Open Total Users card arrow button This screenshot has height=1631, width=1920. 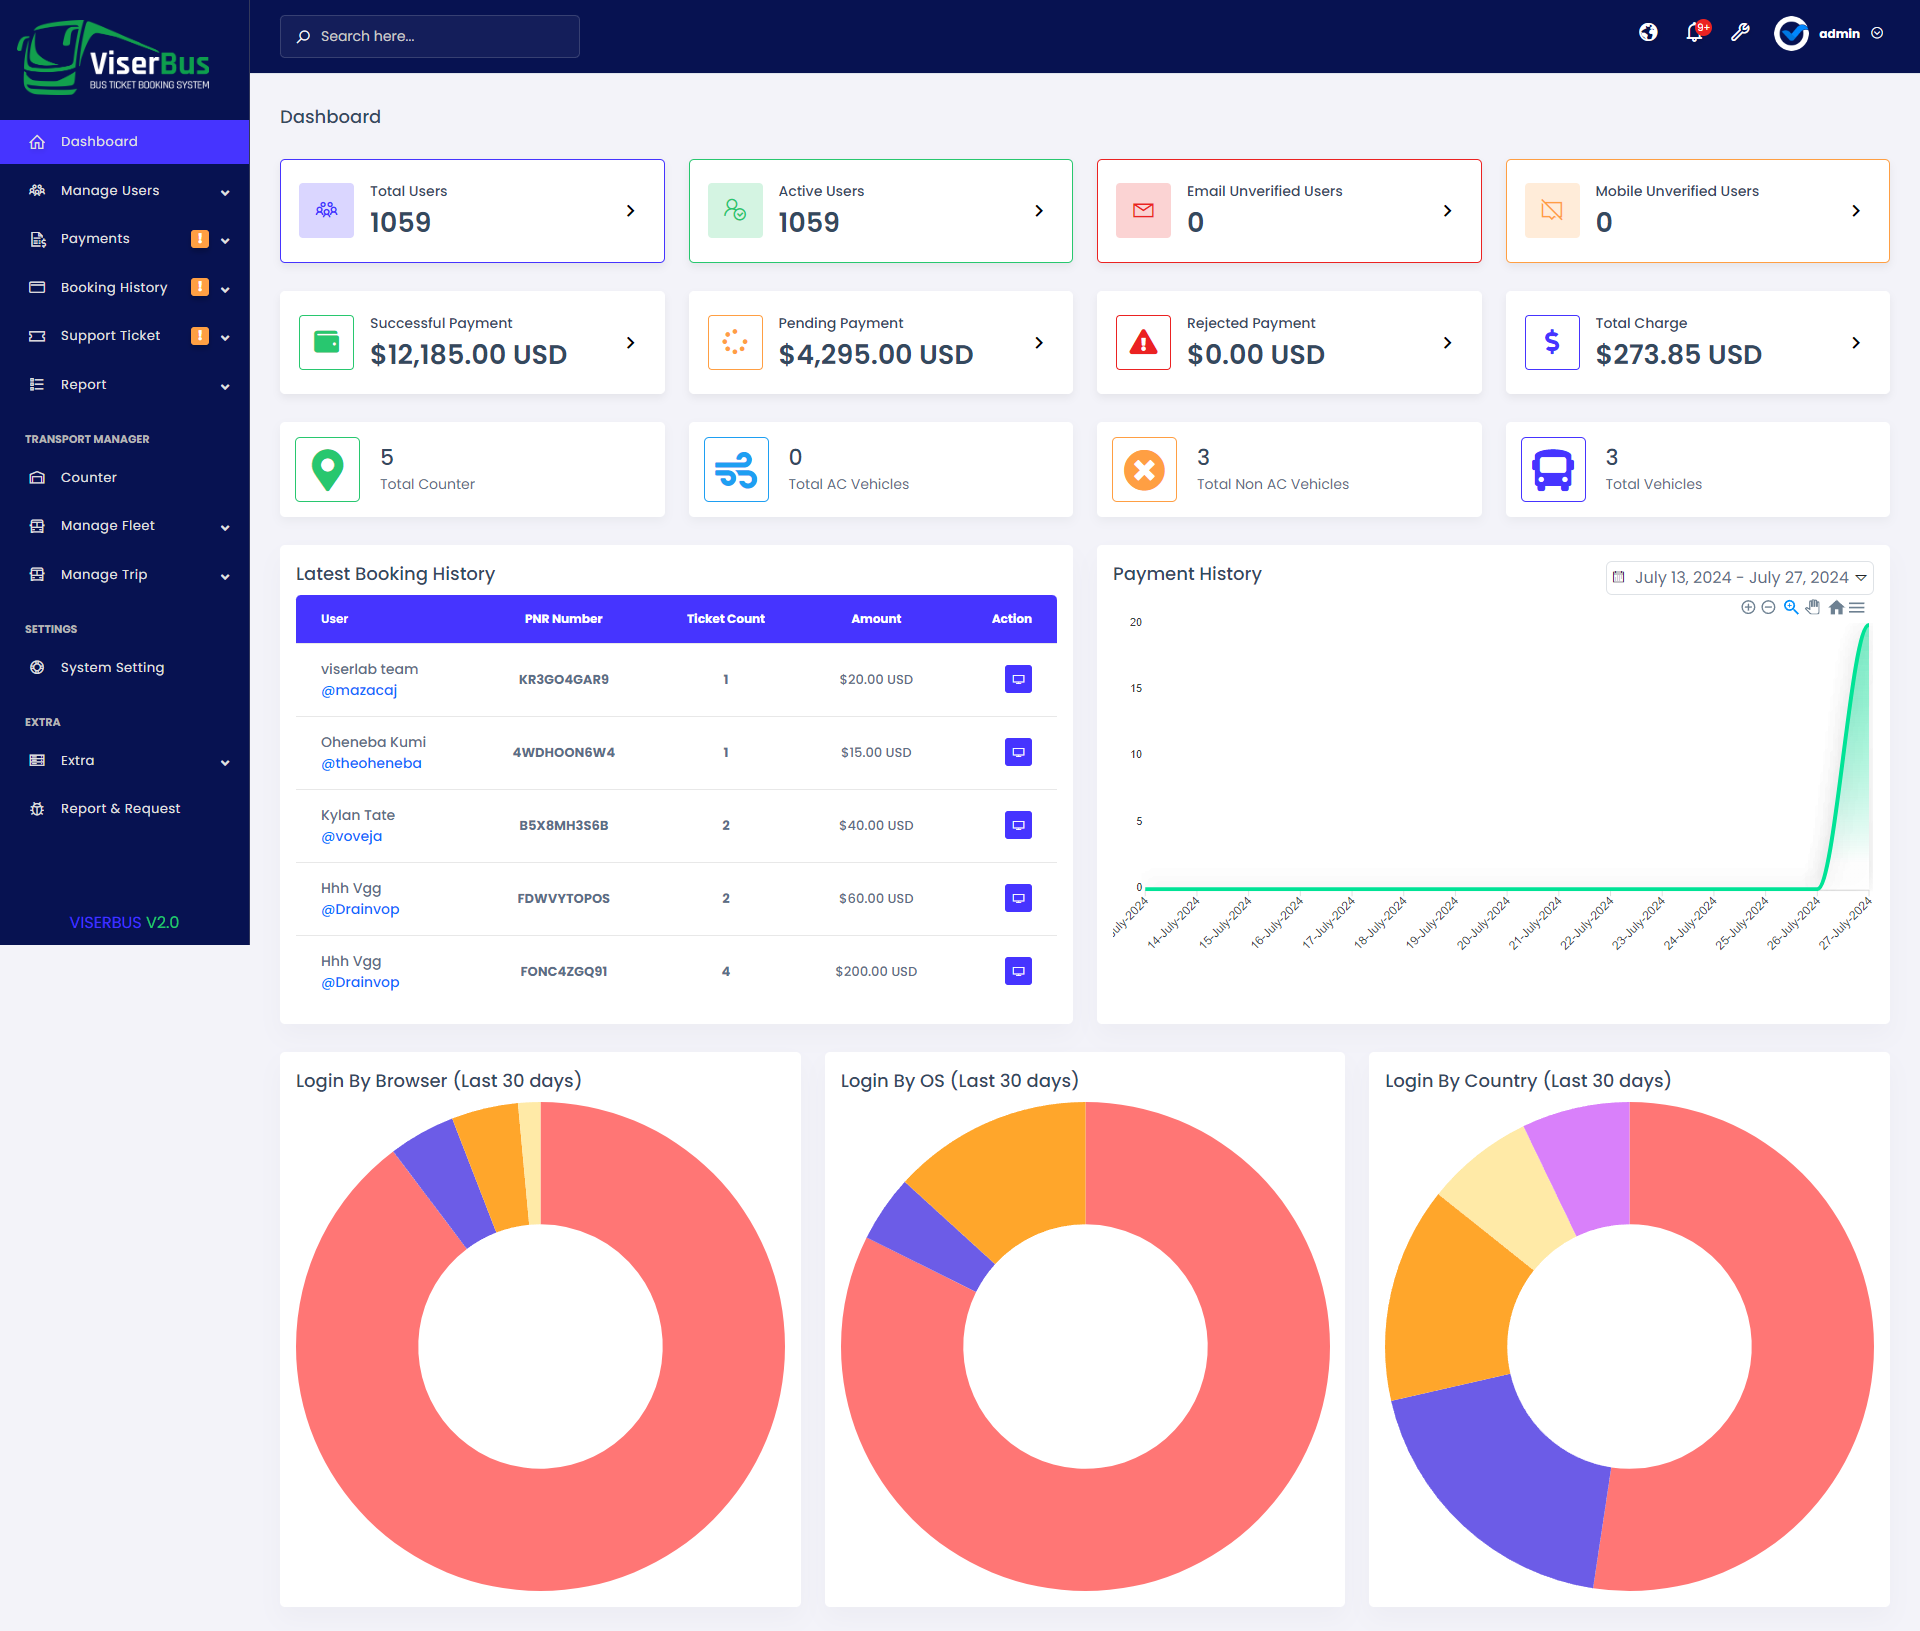630,211
